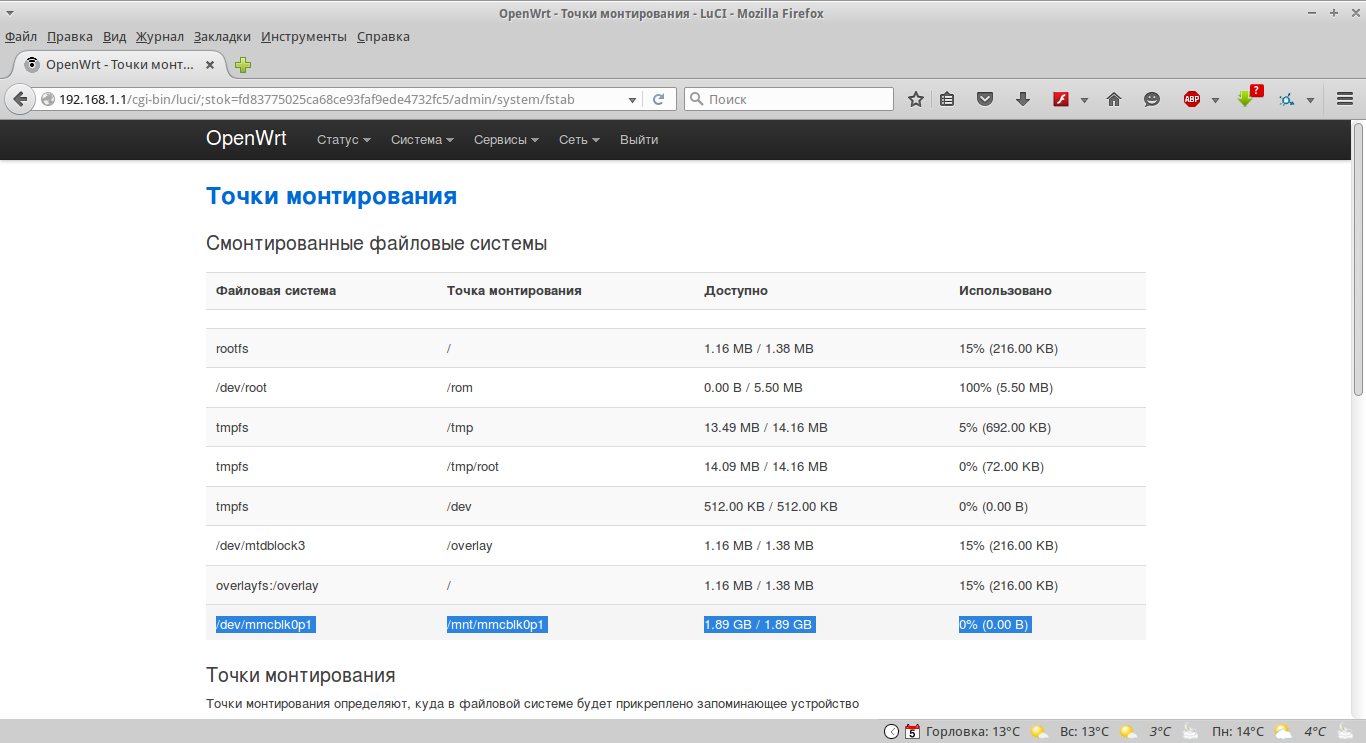Go back with the browser back arrow
The image size is (1366, 743).
(x=19, y=99)
